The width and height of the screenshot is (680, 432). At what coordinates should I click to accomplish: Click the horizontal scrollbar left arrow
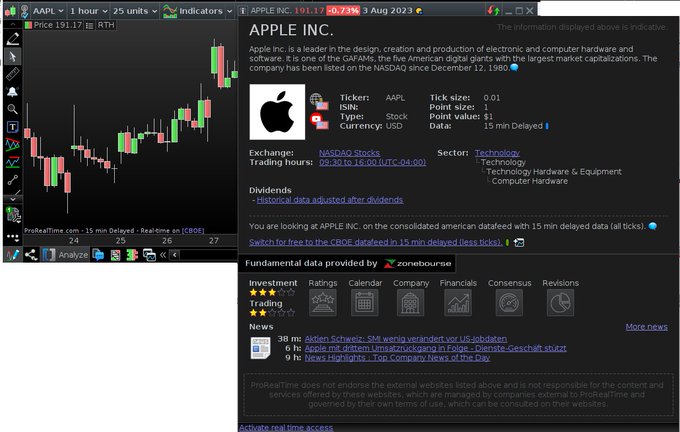[174, 255]
